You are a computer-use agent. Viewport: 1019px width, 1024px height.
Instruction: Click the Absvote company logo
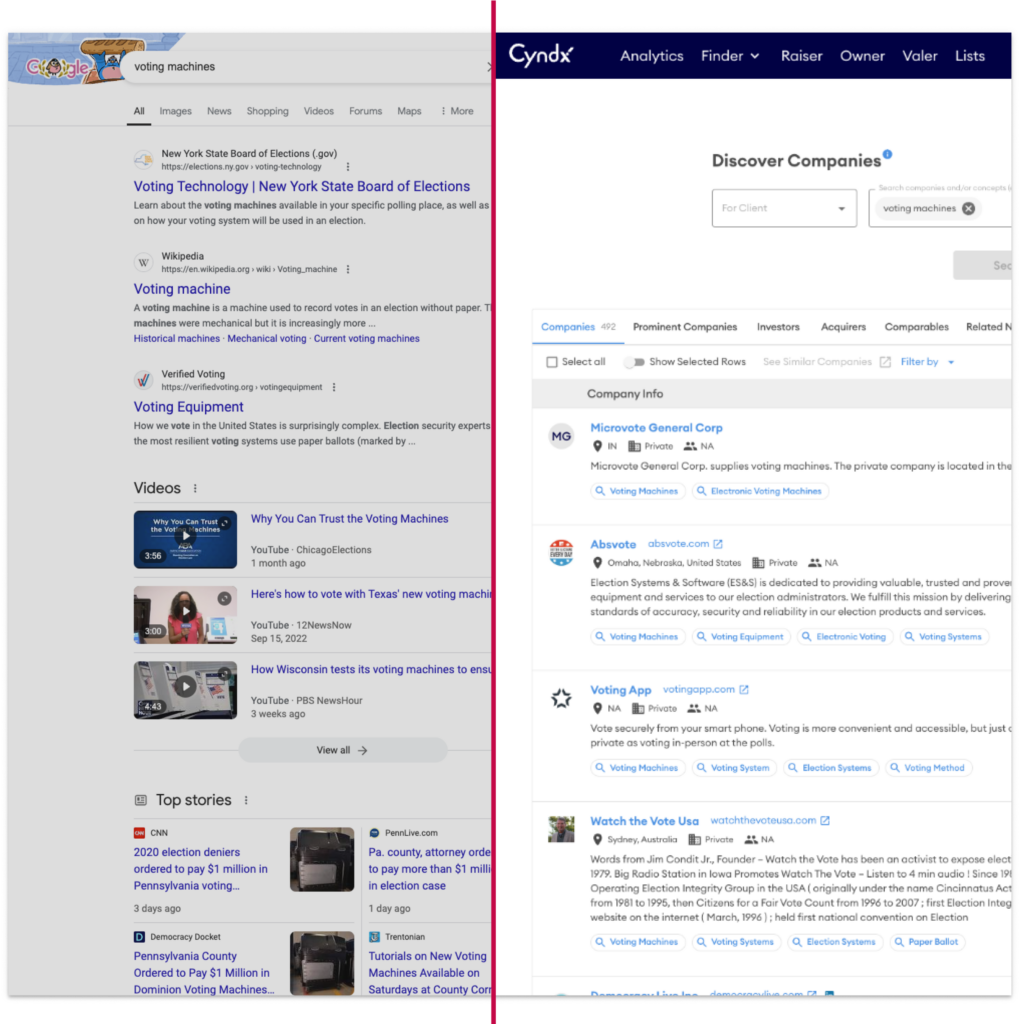[x=561, y=552]
